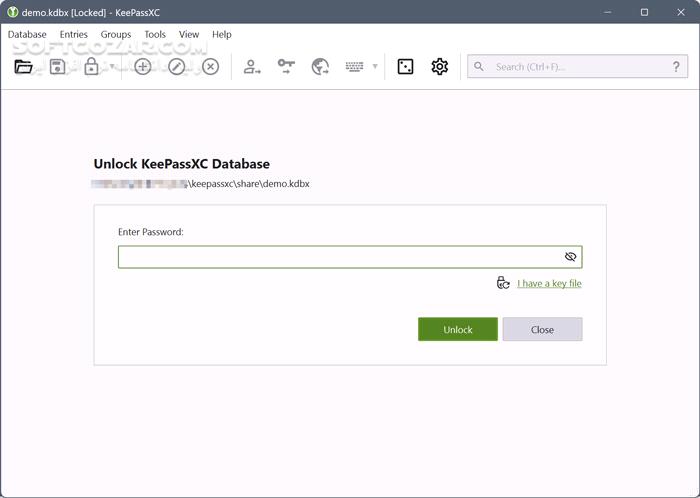Click the Lock database padlock icon
The image size is (700, 498).
coord(91,66)
